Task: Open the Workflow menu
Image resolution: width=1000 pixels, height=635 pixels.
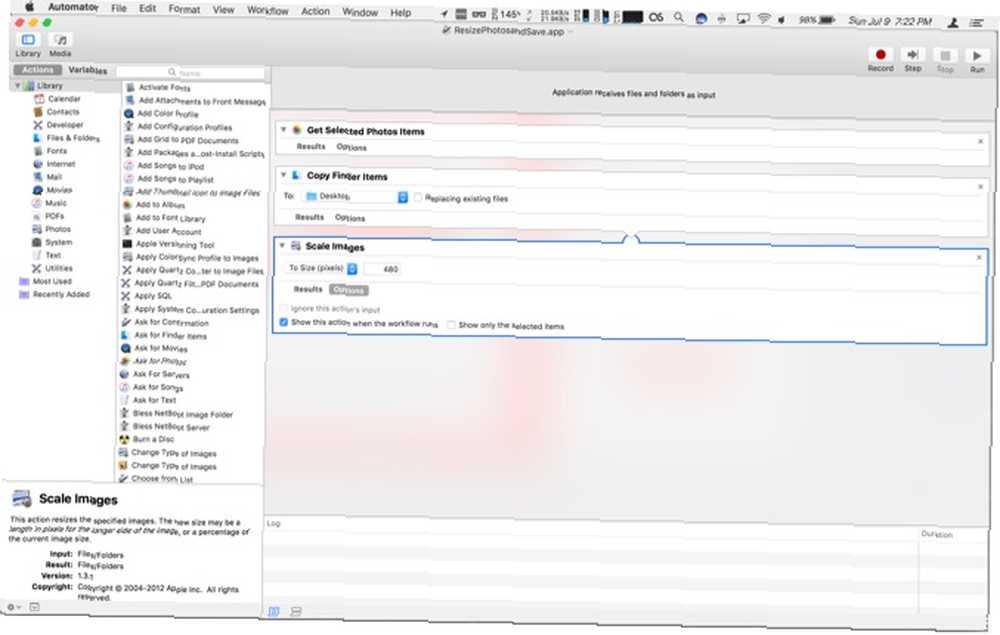Action: coord(267,10)
